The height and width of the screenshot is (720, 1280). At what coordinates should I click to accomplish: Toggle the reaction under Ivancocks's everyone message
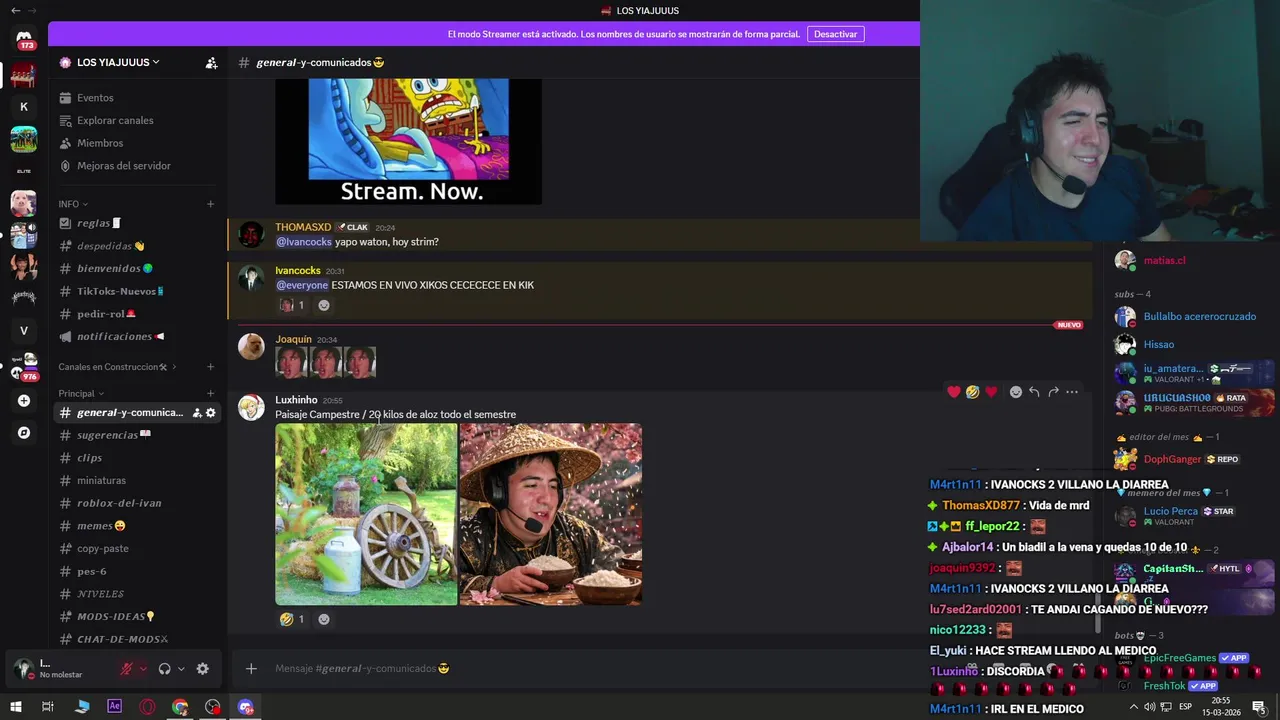click(x=293, y=305)
